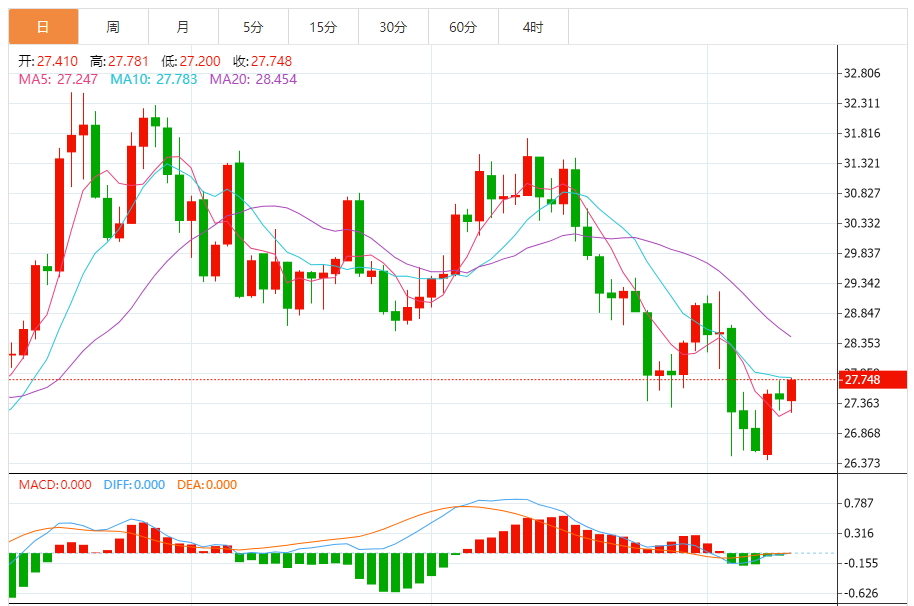914x606 pixels.
Task: Click the 30.332 price axis label
Action: [x=862, y=223]
